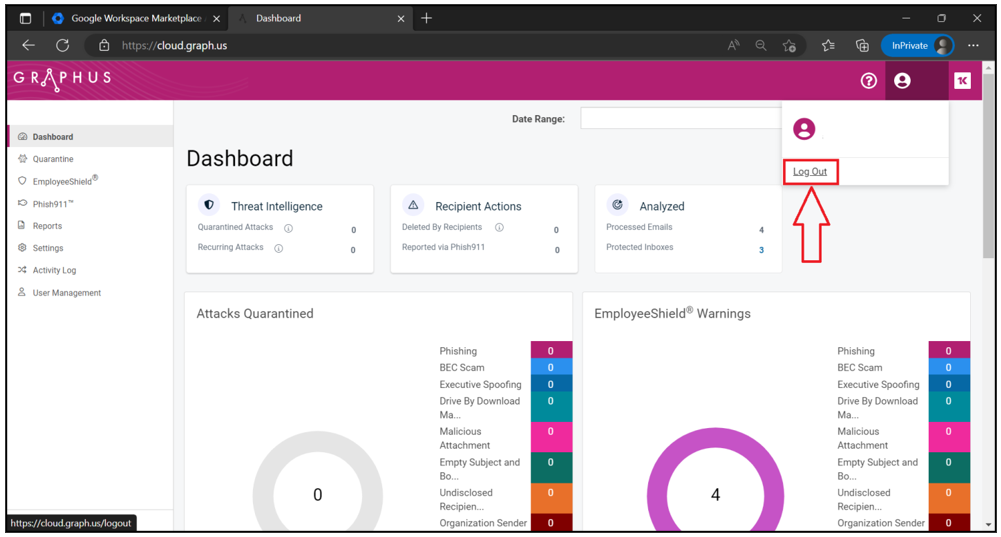Show info for Quarantined Attacks

[x=288, y=228]
